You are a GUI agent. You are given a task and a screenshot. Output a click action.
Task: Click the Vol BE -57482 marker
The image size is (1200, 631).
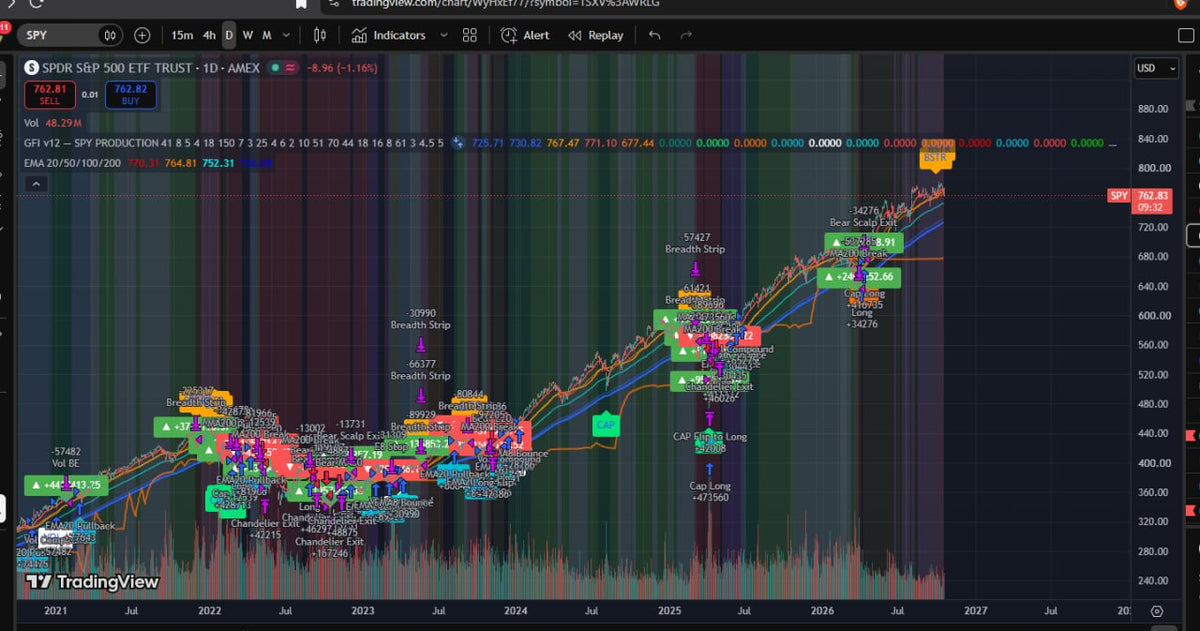point(67,457)
